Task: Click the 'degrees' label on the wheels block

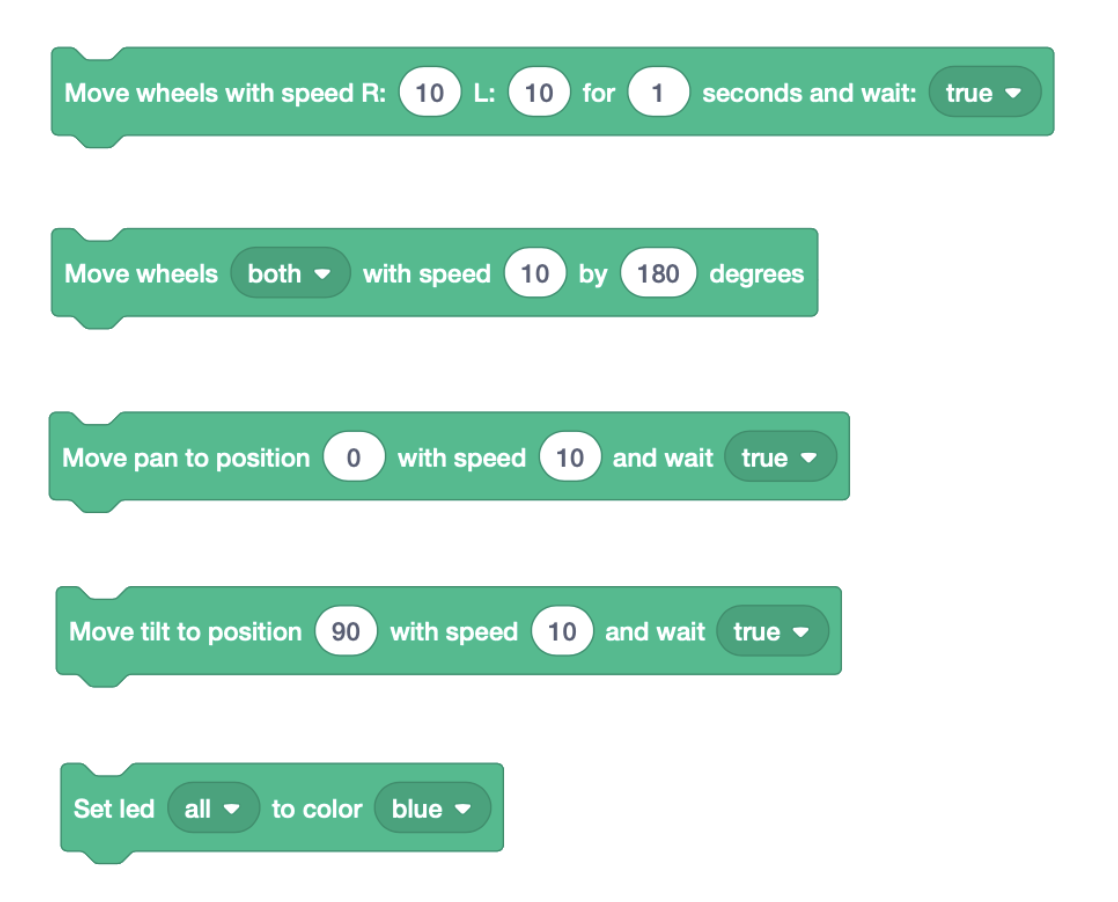Action: [756, 274]
